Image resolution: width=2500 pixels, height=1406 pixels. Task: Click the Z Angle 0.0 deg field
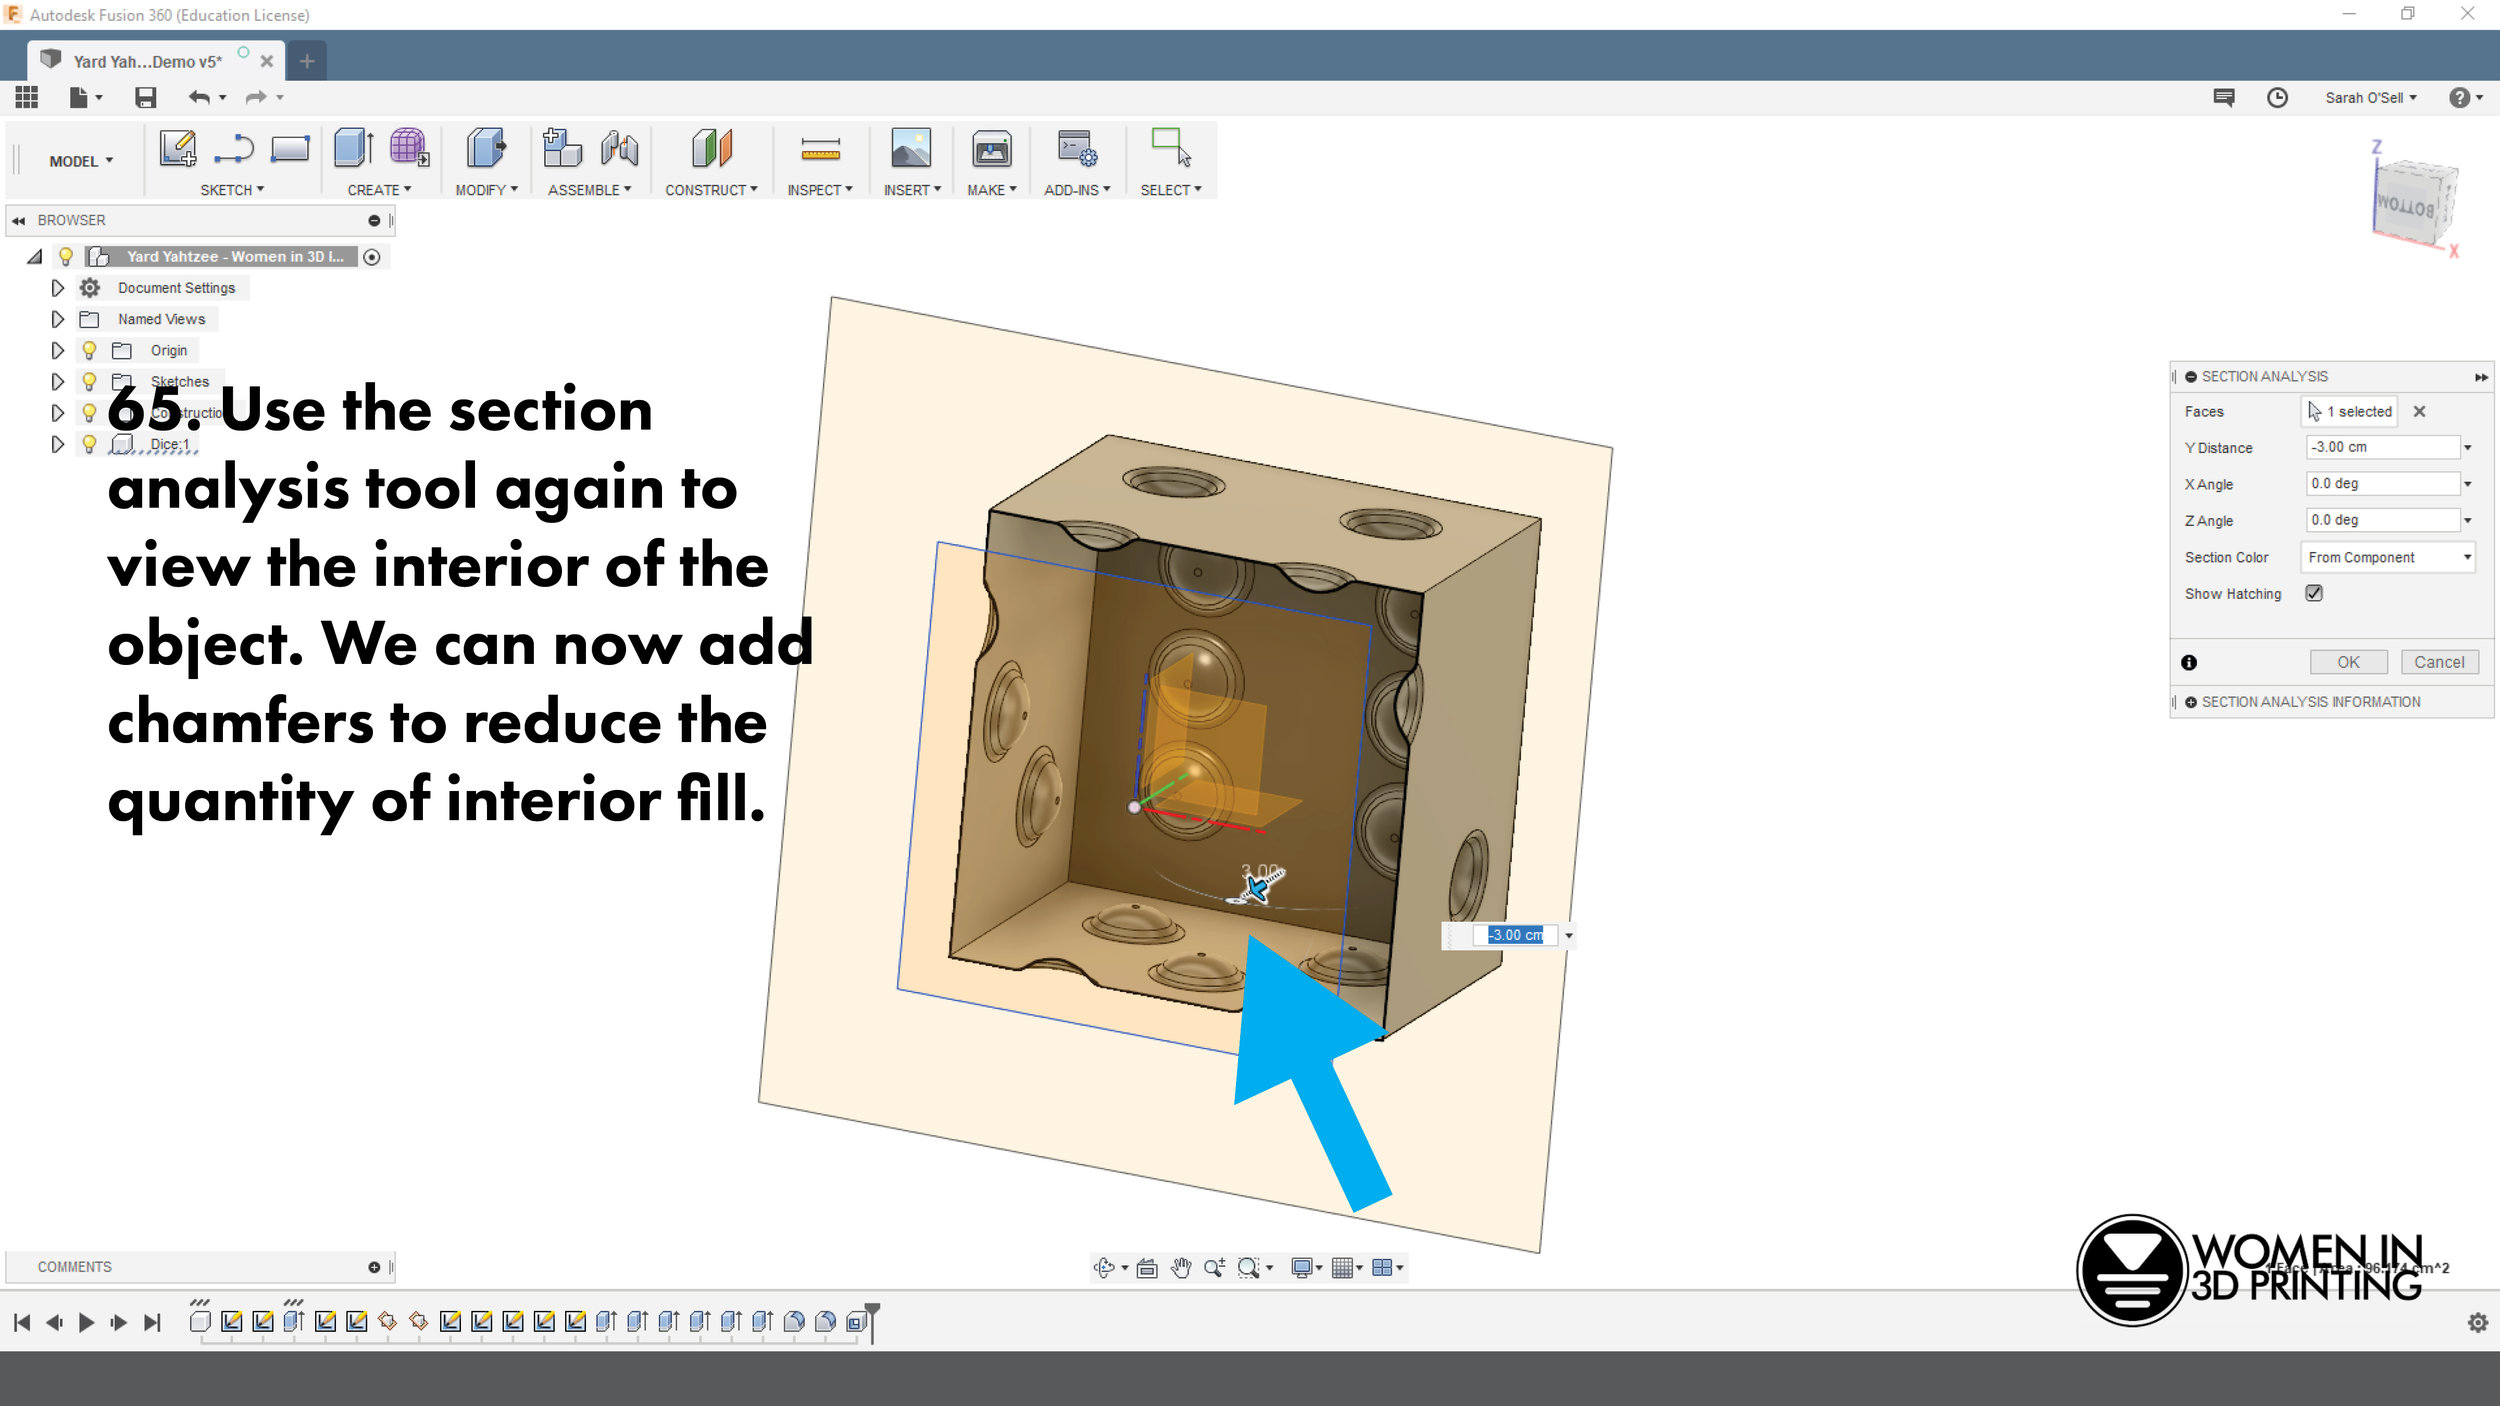[2382, 520]
